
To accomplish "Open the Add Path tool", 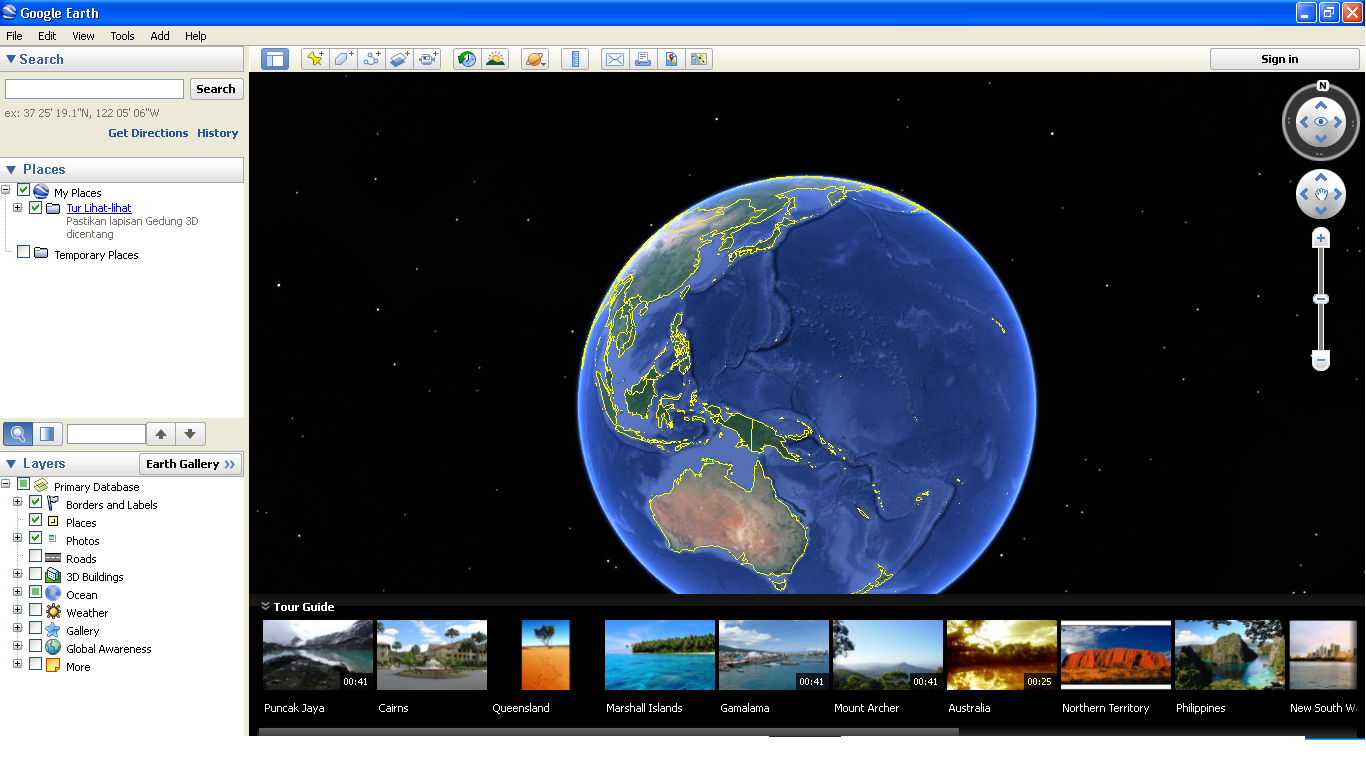I will [371, 59].
